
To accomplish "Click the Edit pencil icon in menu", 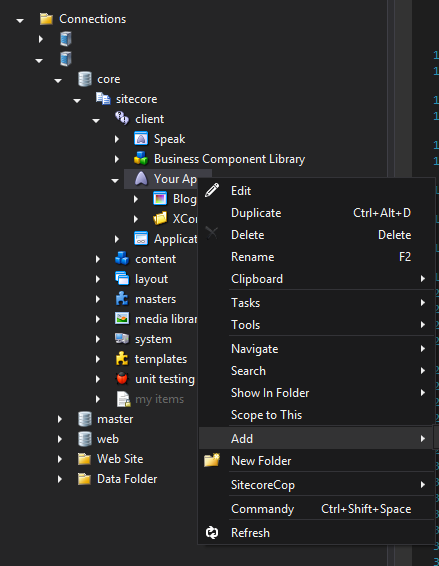I will click(212, 190).
